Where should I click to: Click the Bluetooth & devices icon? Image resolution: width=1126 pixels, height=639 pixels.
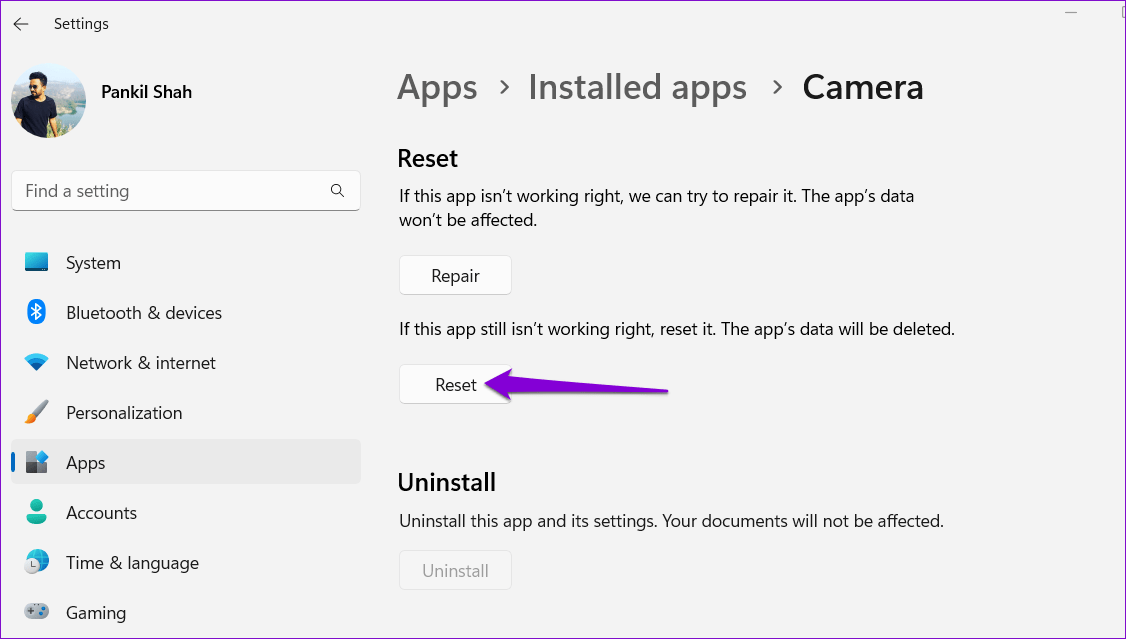click(36, 312)
